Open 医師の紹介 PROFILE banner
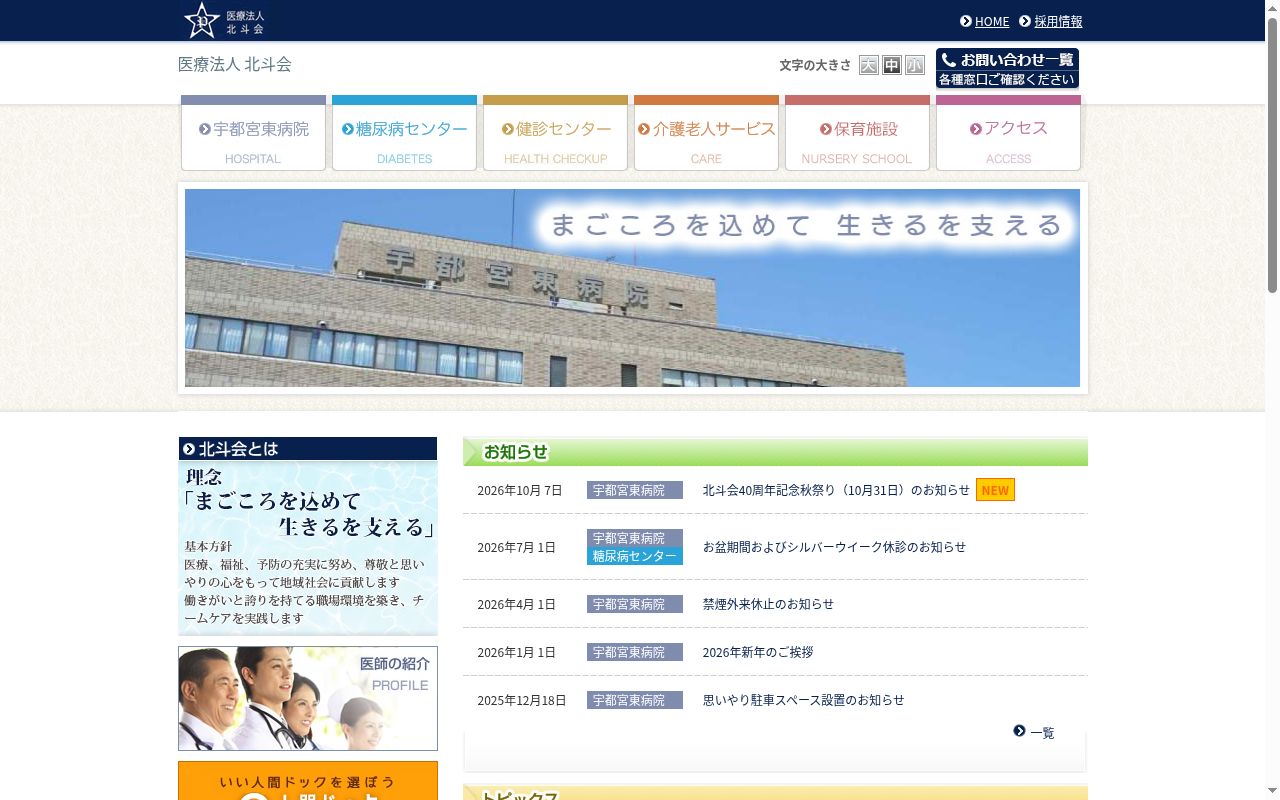This screenshot has width=1280, height=800. pos(308,698)
